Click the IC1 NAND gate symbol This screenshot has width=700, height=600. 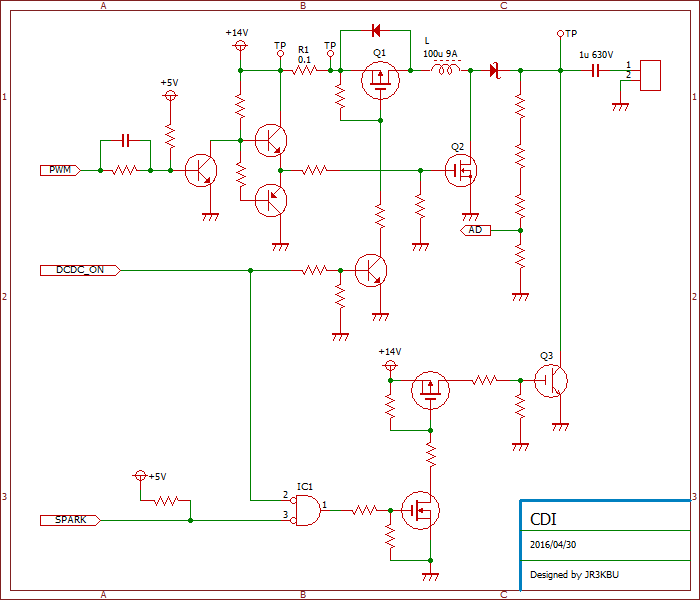(x=306, y=511)
